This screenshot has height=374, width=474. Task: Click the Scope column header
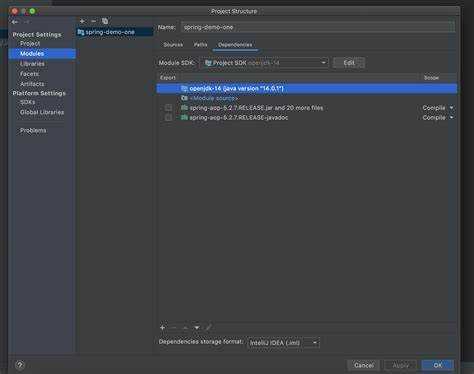point(431,78)
